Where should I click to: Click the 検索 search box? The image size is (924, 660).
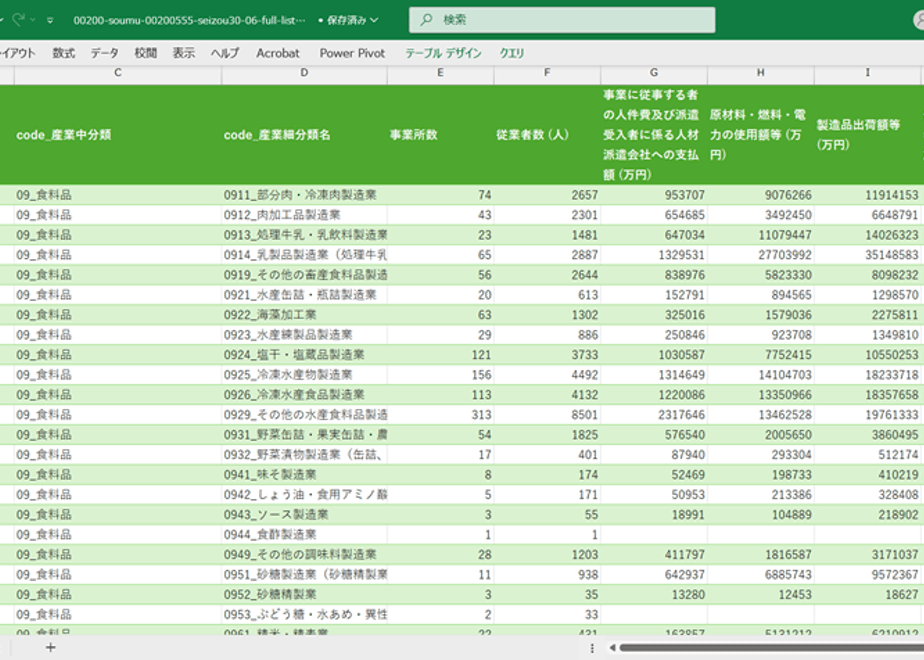click(x=562, y=20)
